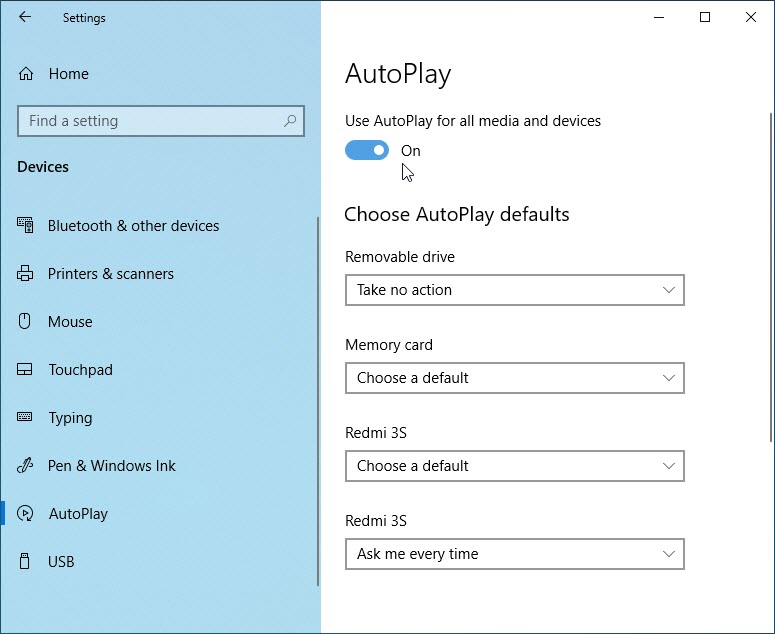
Task: Open the Memory card dropdown
Action: (515, 378)
